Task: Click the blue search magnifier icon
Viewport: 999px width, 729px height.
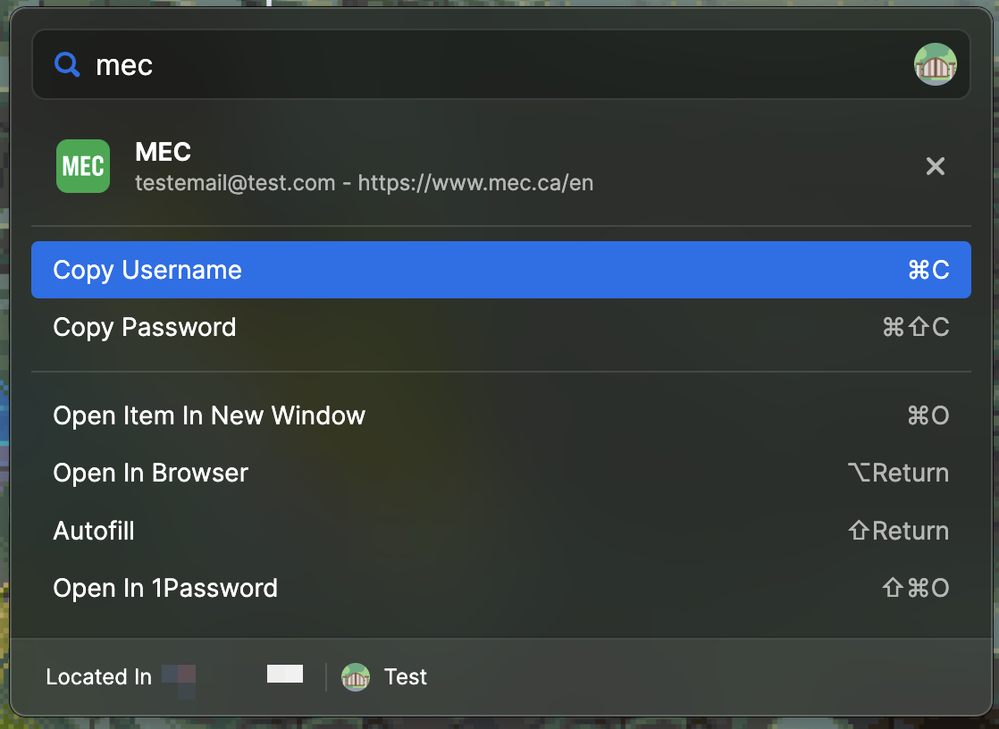Action: point(67,66)
